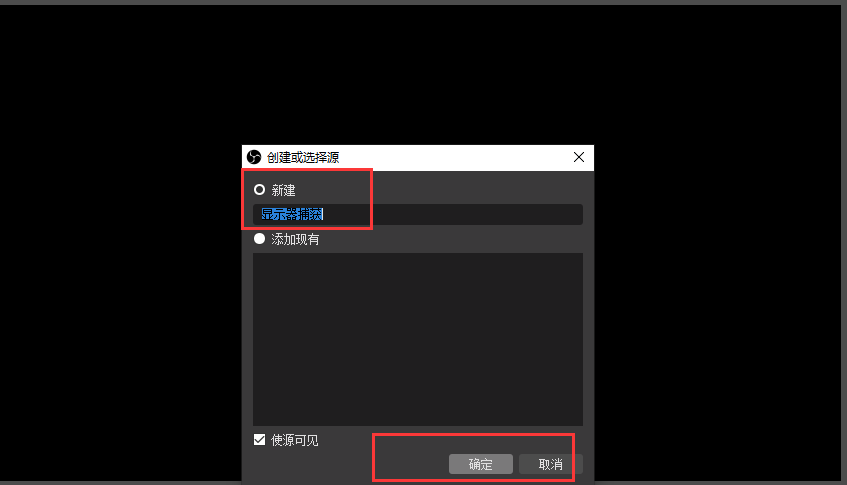The height and width of the screenshot is (485, 847).
Task: Click the source name input field
Action: tap(418, 214)
